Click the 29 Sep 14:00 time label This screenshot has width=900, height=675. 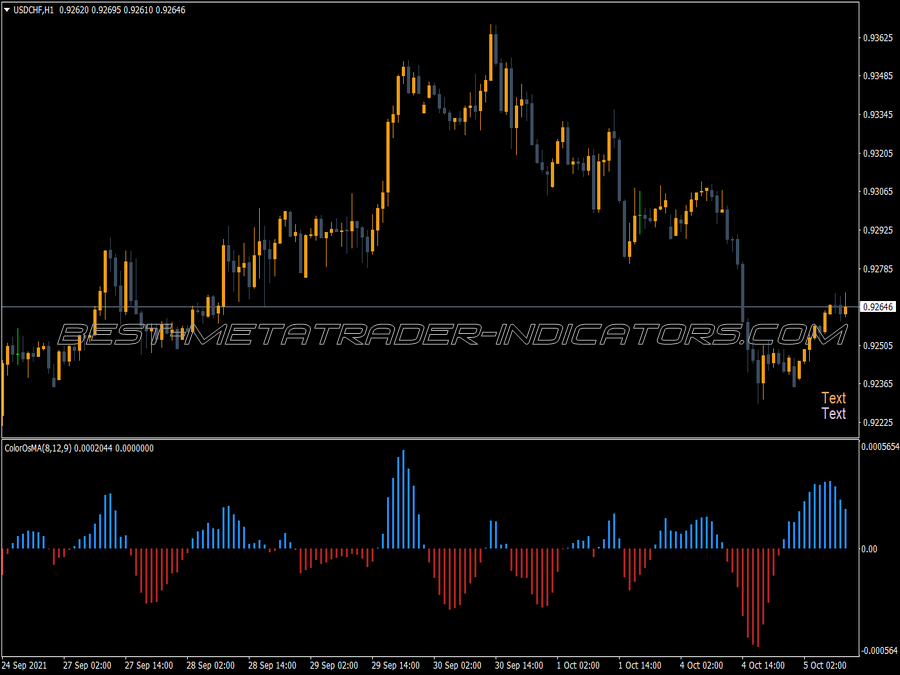pos(395,665)
